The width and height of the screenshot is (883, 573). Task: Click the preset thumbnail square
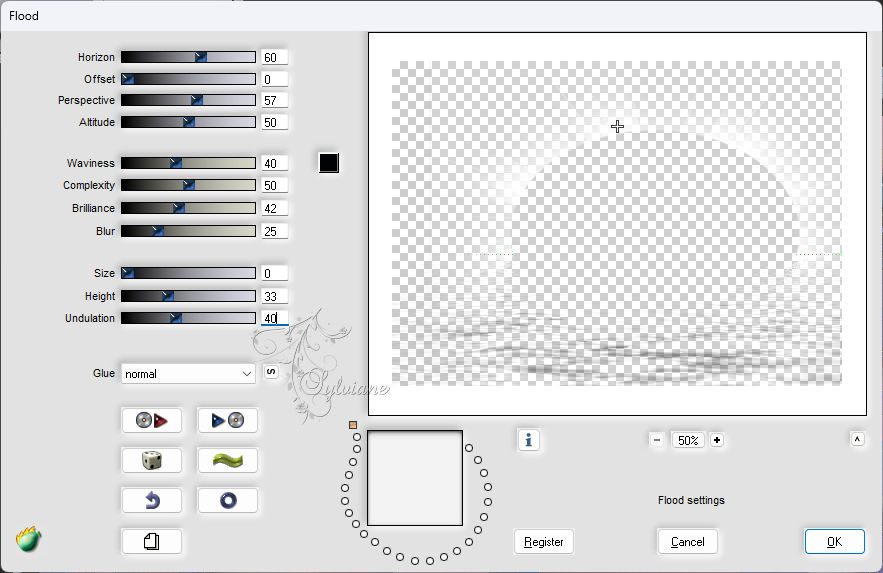tap(415, 478)
